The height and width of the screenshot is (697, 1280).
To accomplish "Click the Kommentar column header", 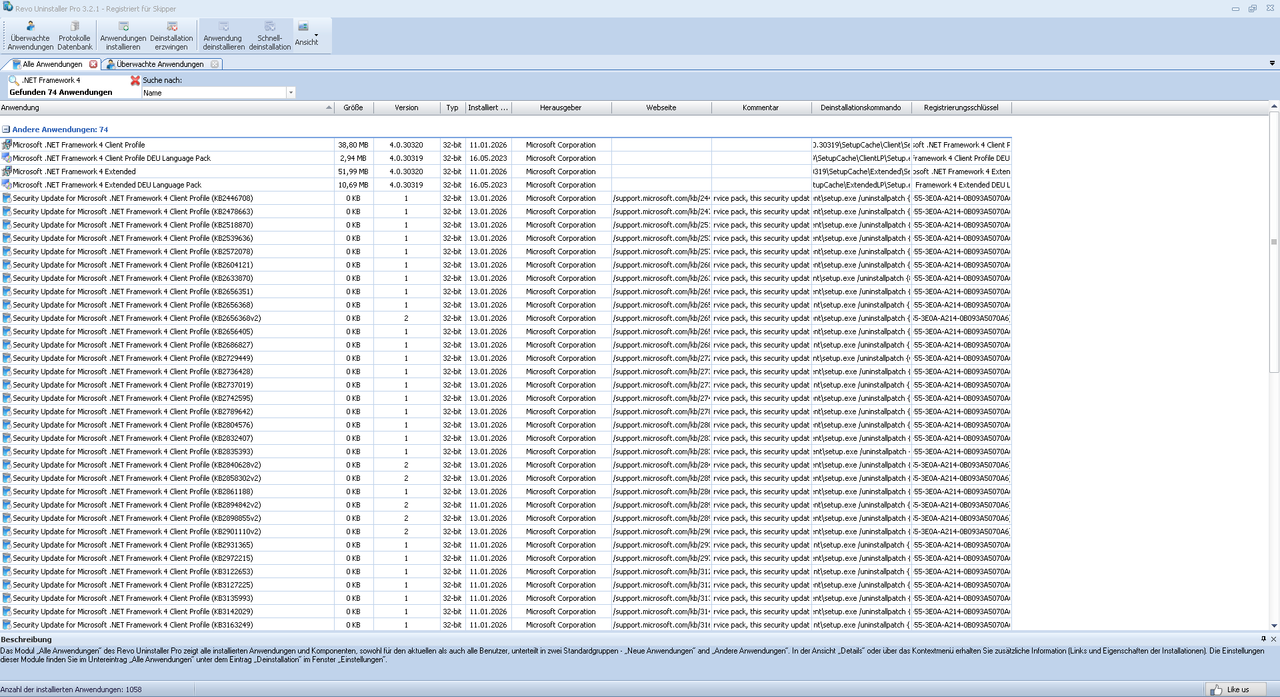I will (x=761, y=108).
